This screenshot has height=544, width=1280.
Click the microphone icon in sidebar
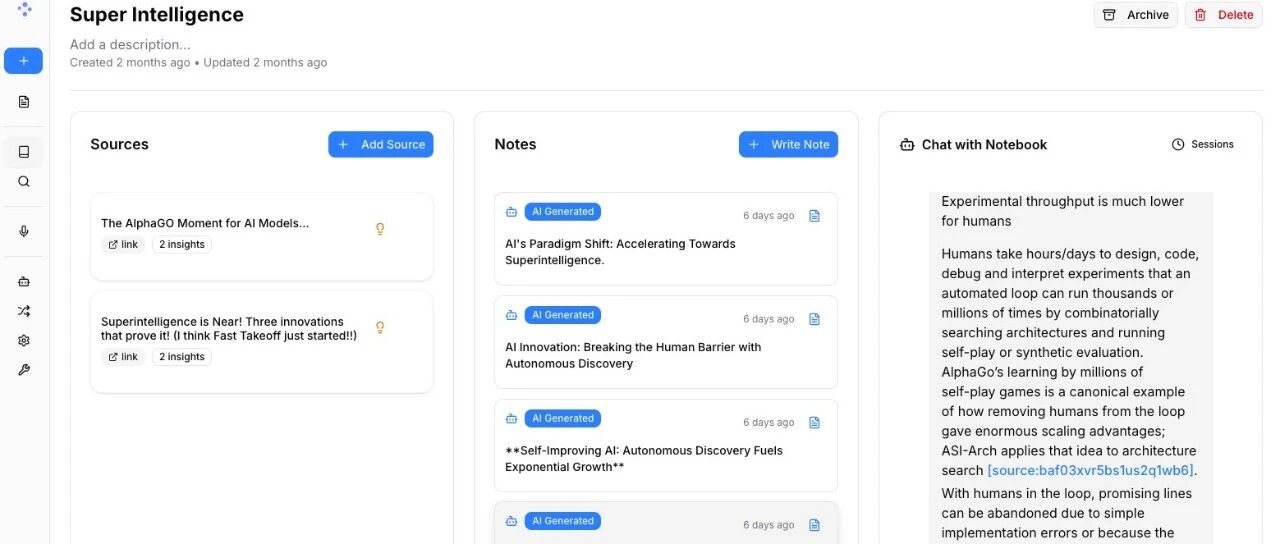(24, 231)
